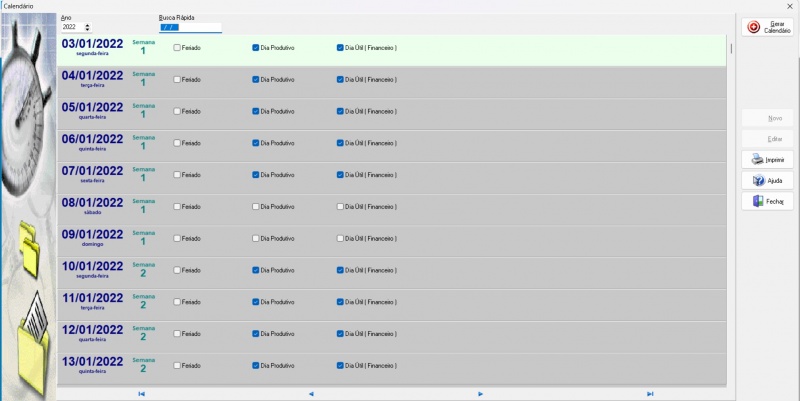This screenshot has width=800, height=401.
Task: Toggle Dia Produtivo for 13/01/2022
Action: (x=256, y=365)
